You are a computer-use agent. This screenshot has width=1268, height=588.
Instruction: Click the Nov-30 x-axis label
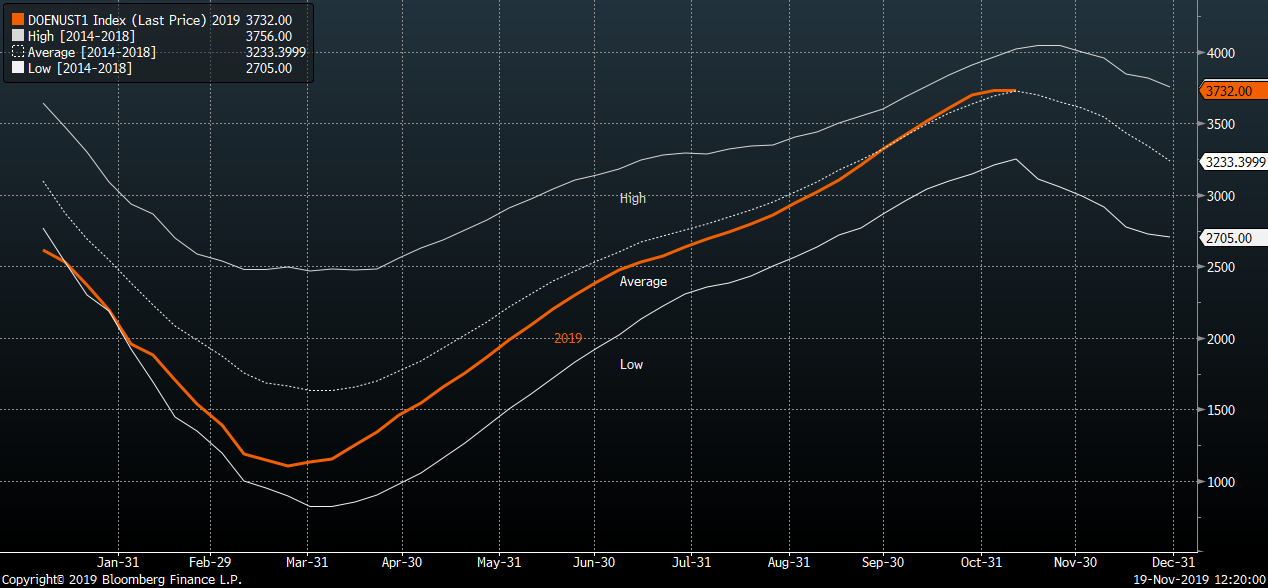coord(1075,563)
